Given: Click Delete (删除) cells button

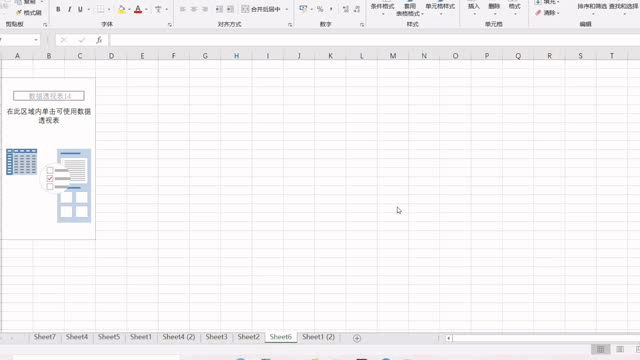Looking at the screenshot, I should click(494, 7).
